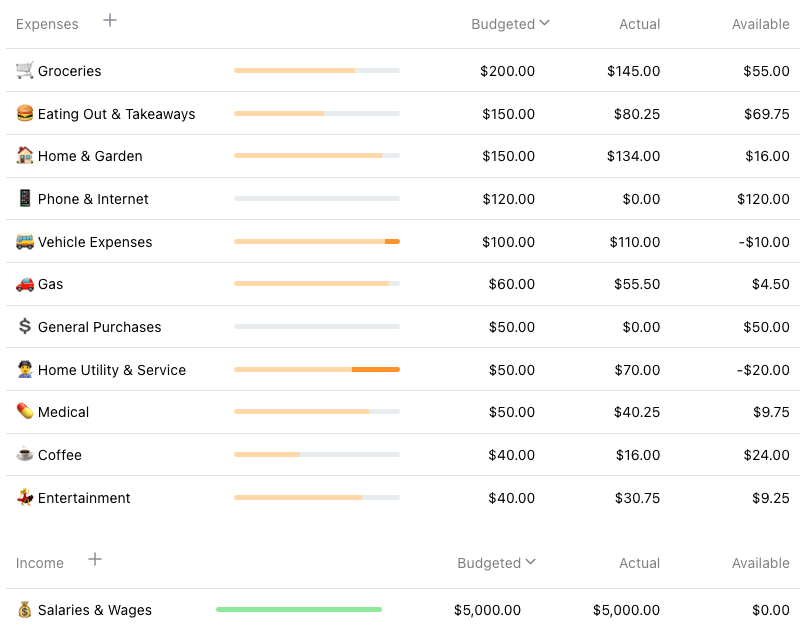Image resolution: width=808 pixels, height=630 pixels.
Task: Click the Entertainment circus tent icon
Action: (23, 498)
